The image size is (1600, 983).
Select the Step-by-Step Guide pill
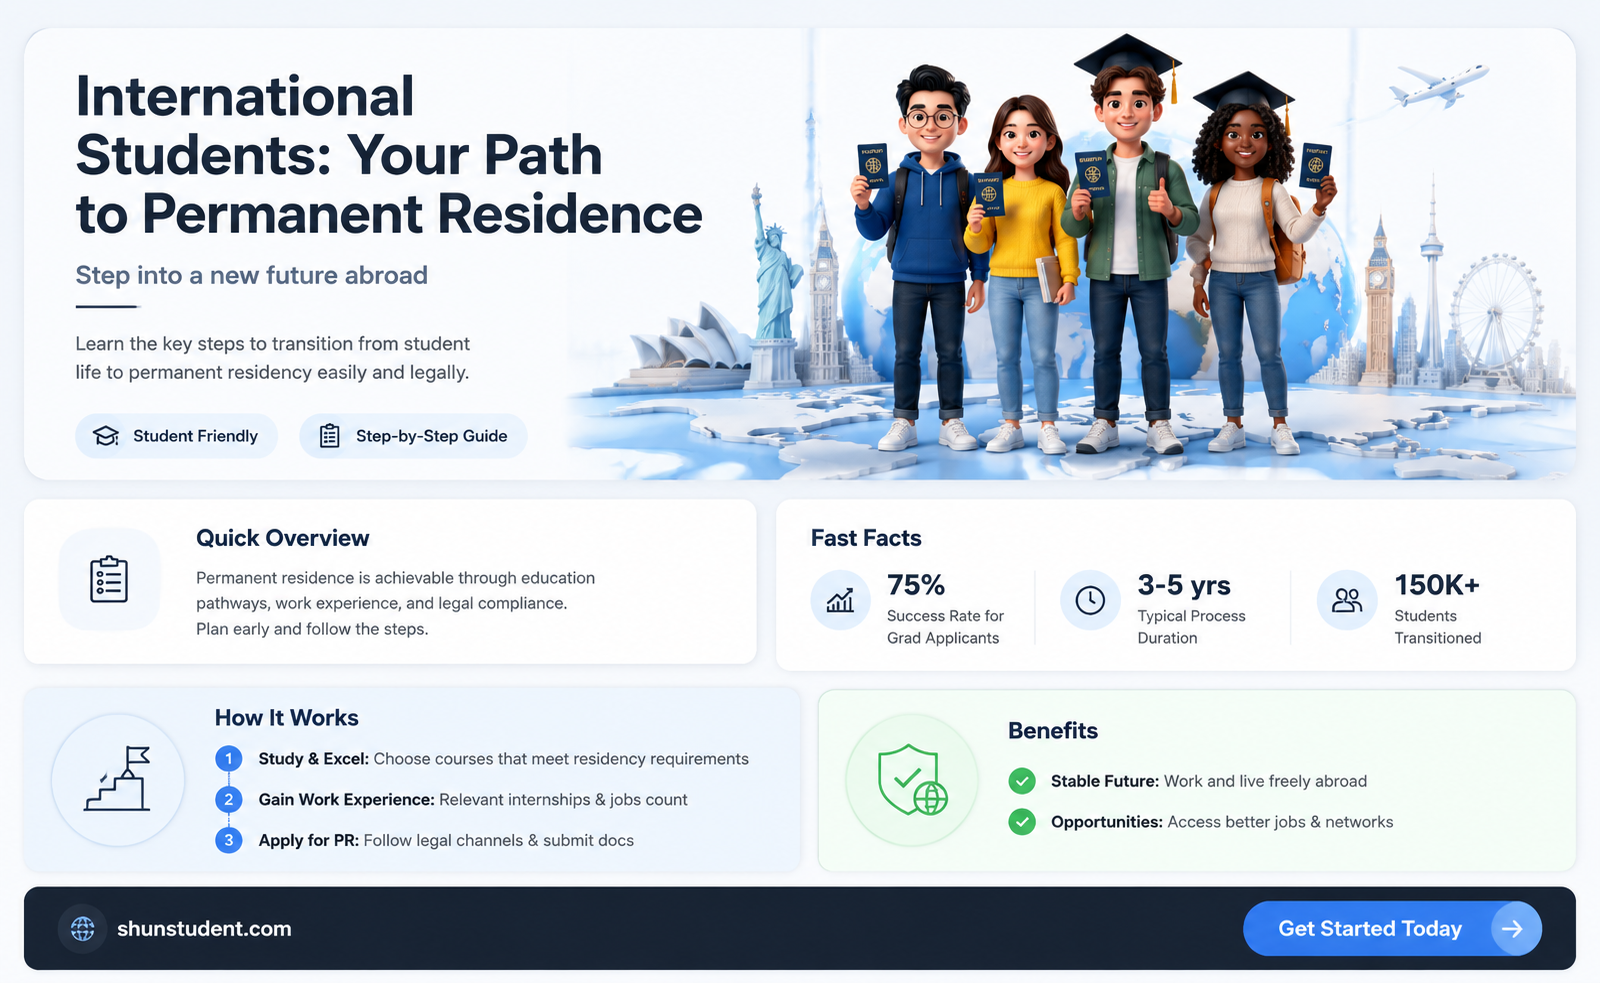tap(413, 436)
